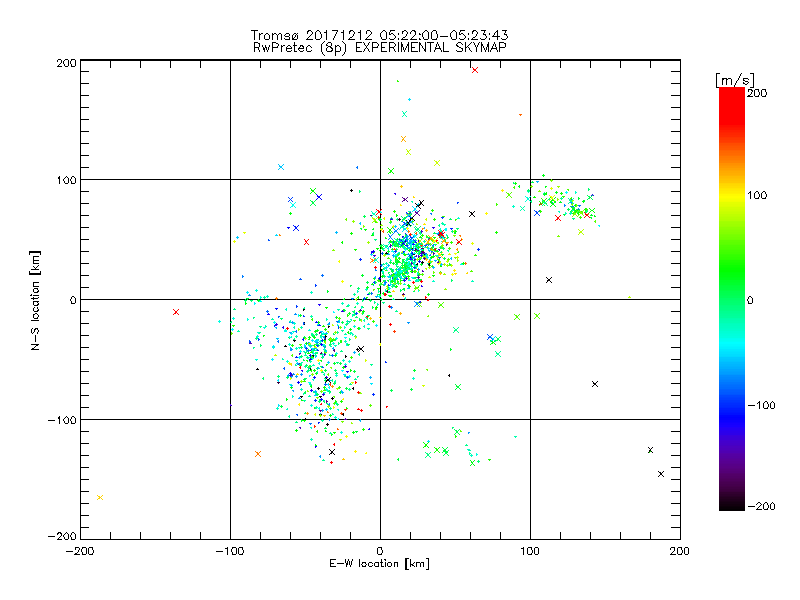Click the N-S axis "0" tick label
The image size is (800, 600).
73,300
